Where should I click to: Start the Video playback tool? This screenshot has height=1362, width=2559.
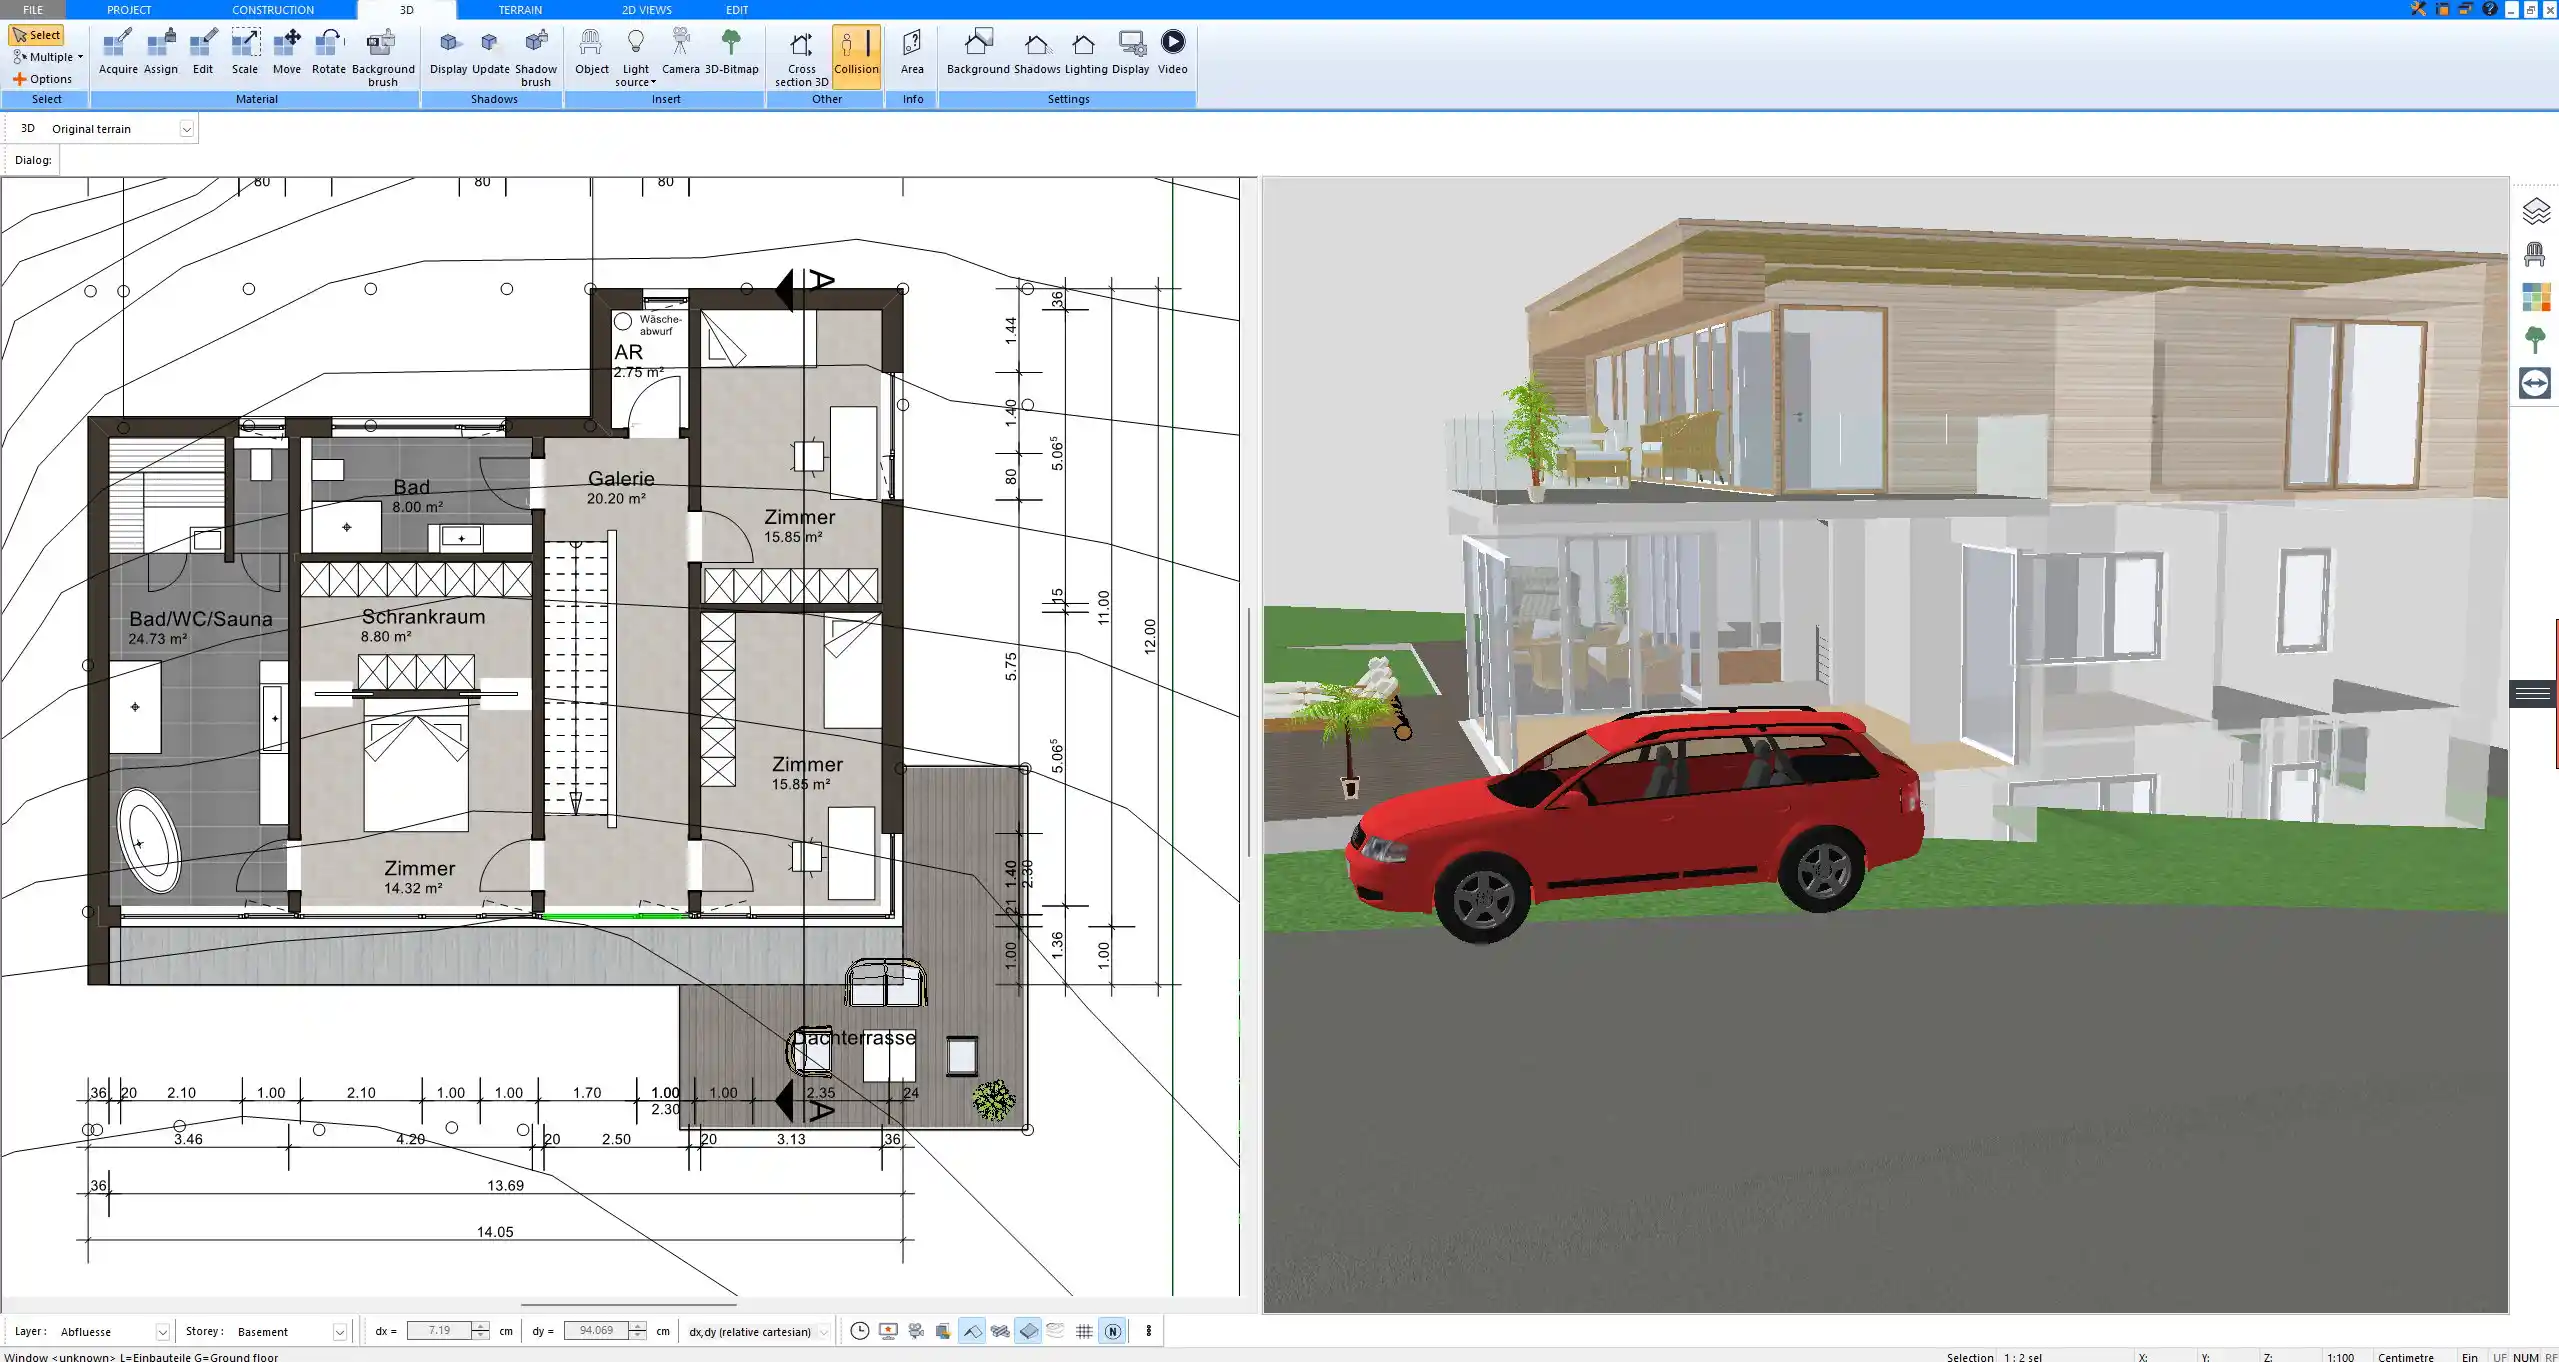coord(1173,52)
